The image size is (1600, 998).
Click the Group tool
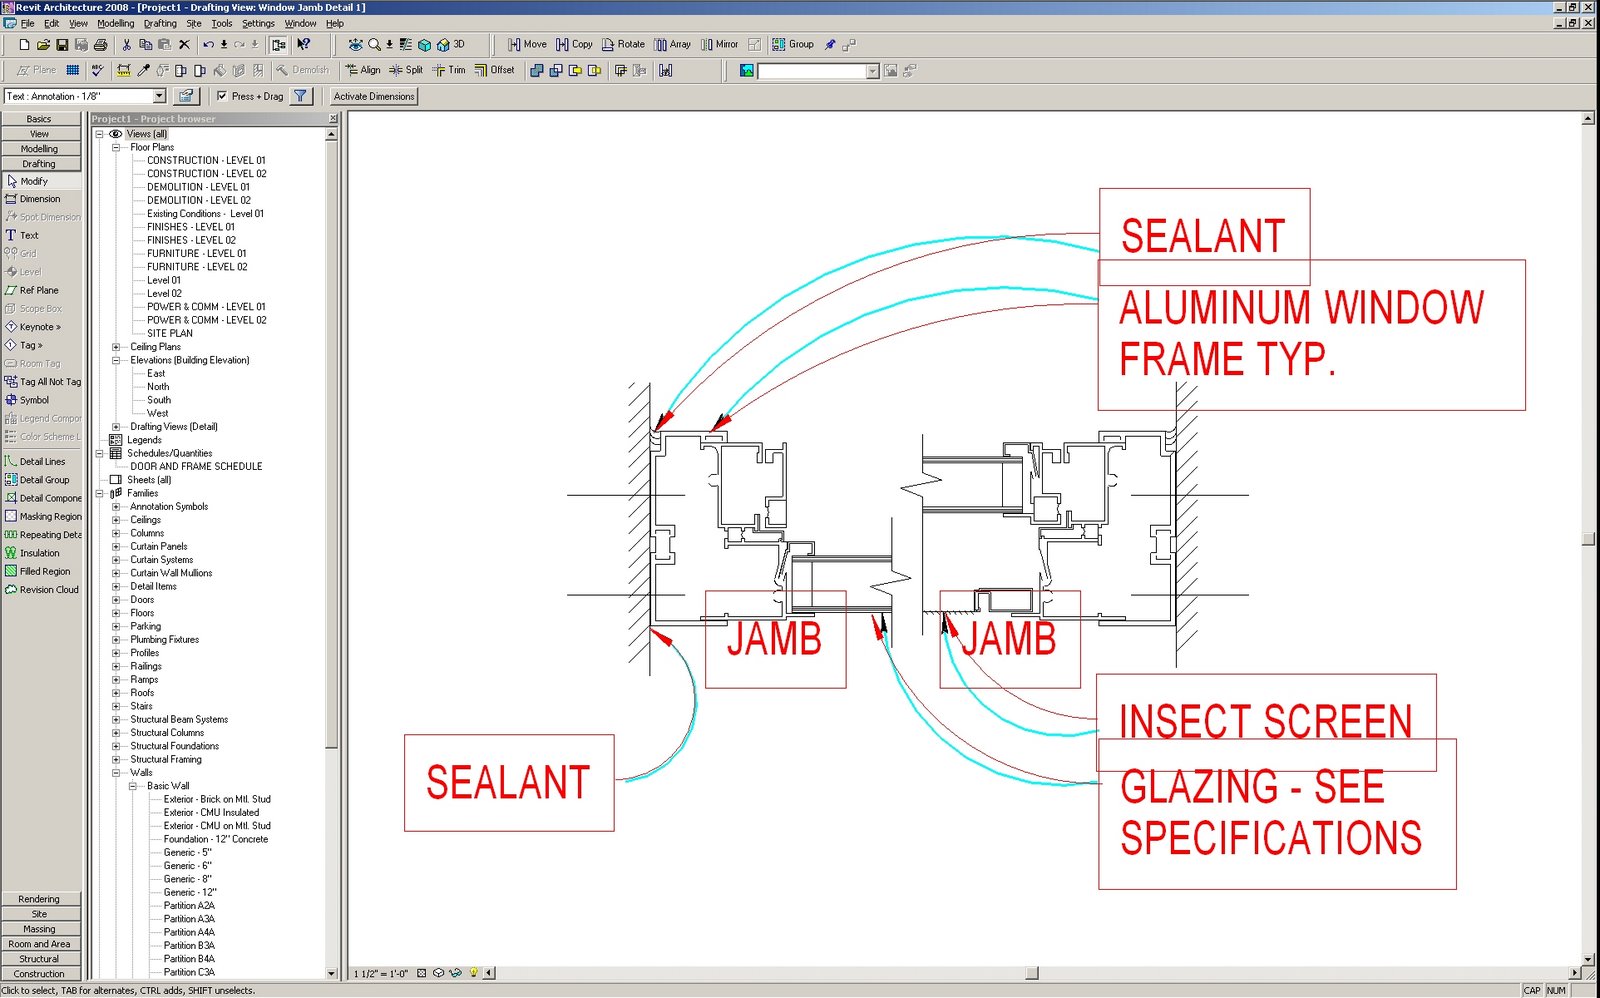pos(793,45)
